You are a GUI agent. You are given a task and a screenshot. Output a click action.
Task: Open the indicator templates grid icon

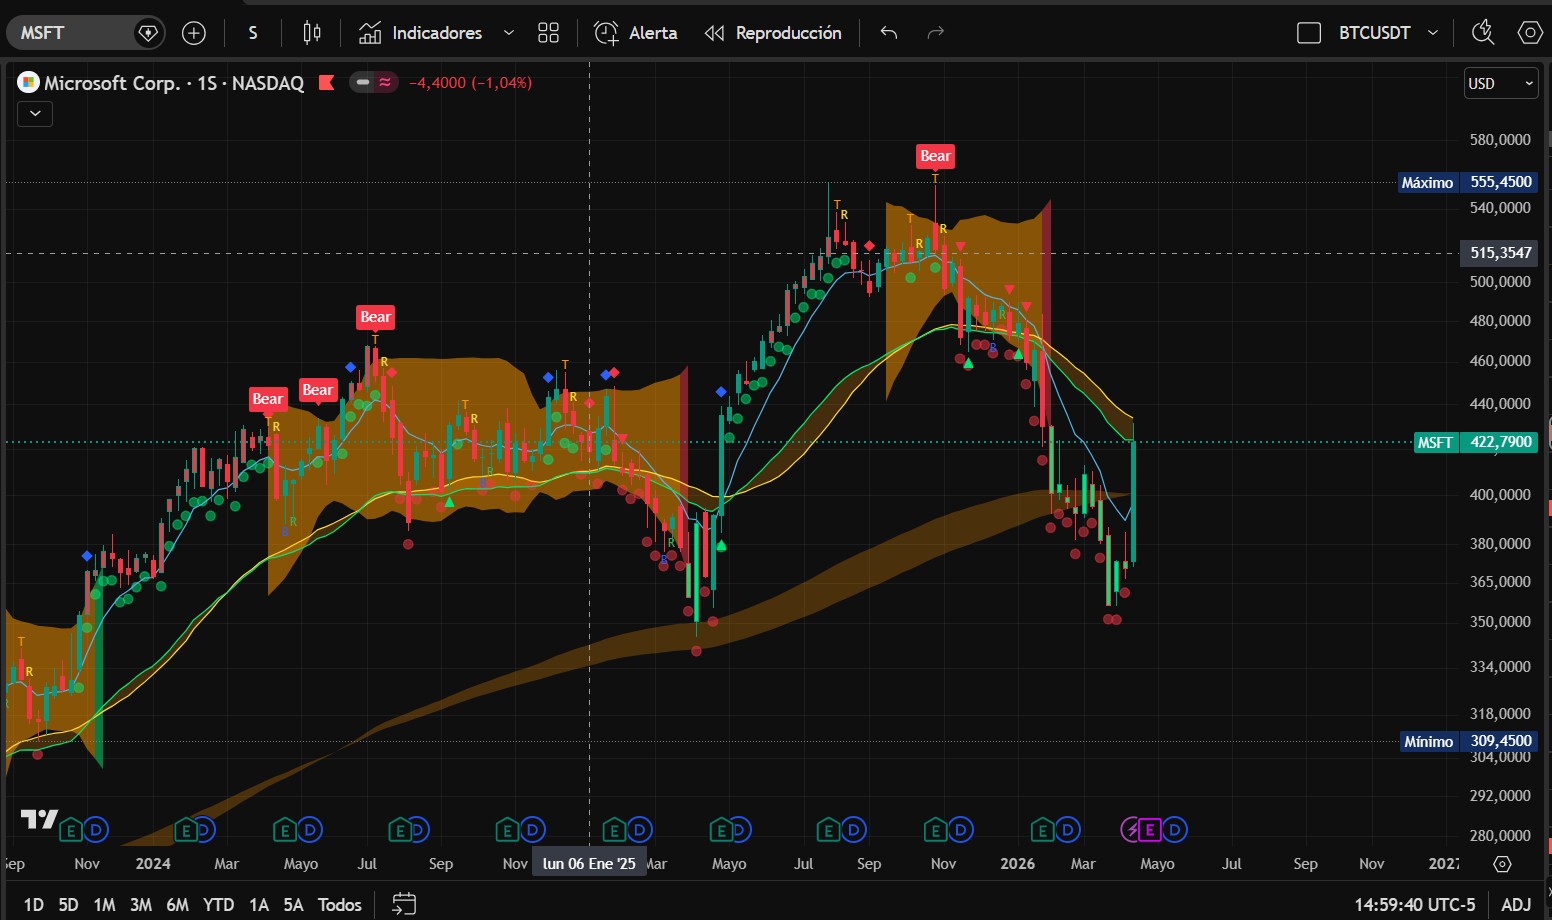(548, 33)
